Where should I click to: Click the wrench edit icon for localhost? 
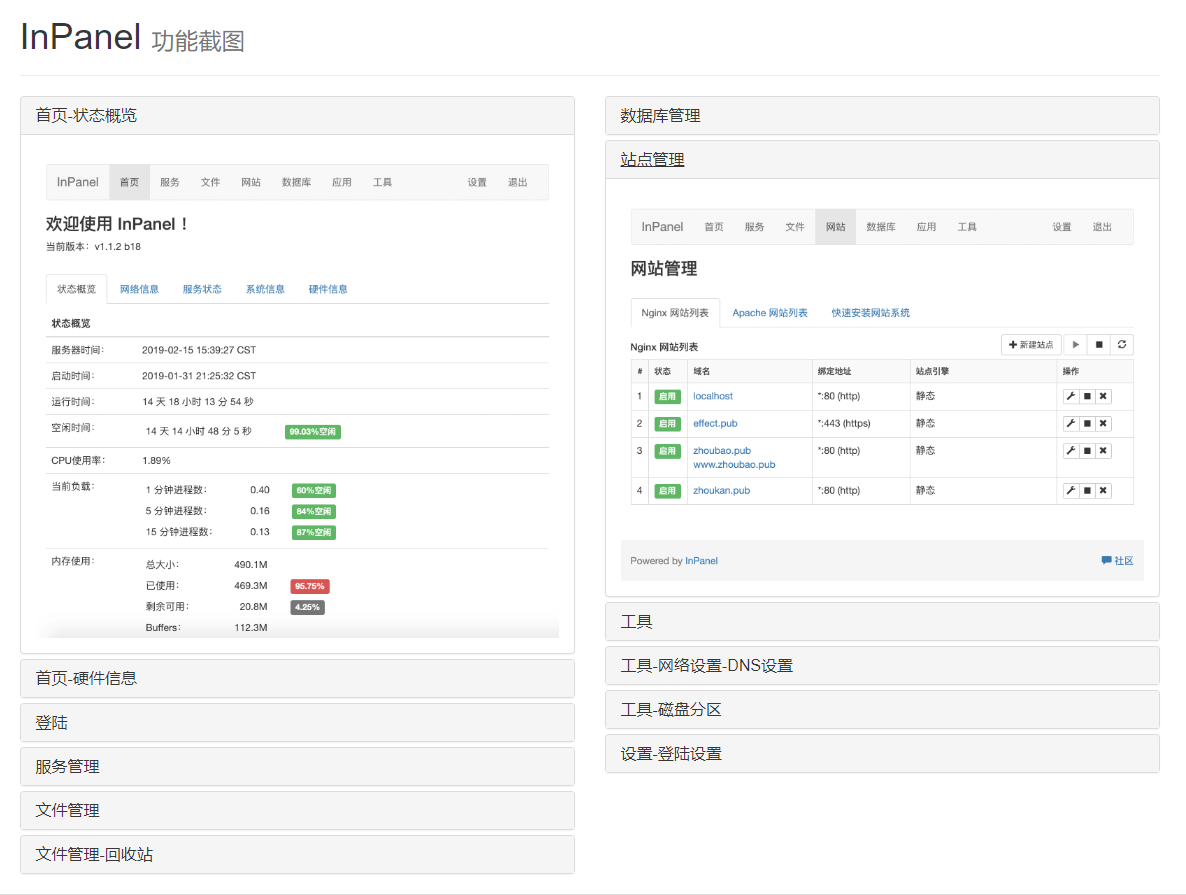pos(1070,396)
